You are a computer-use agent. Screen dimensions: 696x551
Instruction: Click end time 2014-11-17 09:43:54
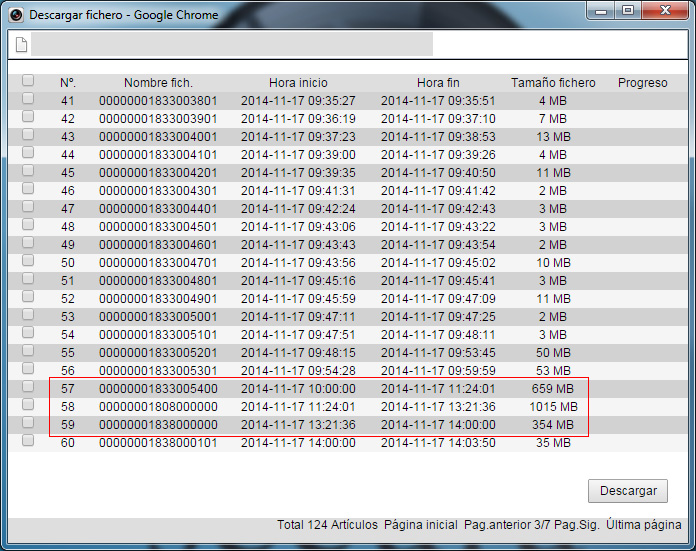pyautogui.click(x=438, y=245)
